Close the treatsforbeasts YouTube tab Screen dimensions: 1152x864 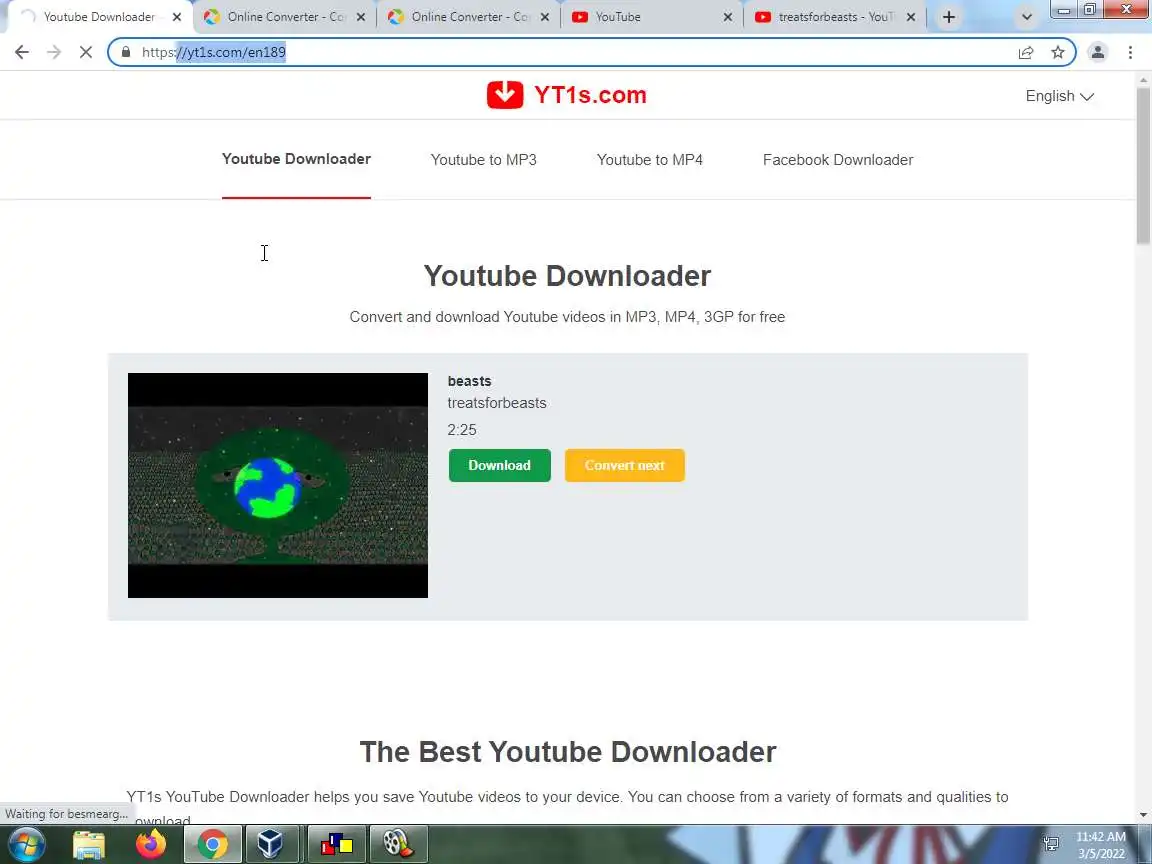pos(911,17)
